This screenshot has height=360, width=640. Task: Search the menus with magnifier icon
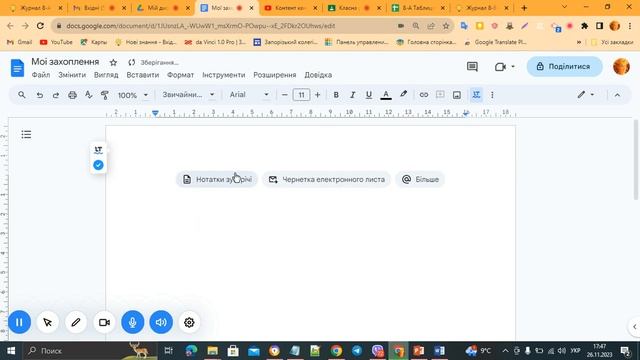(x=22, y=95)
